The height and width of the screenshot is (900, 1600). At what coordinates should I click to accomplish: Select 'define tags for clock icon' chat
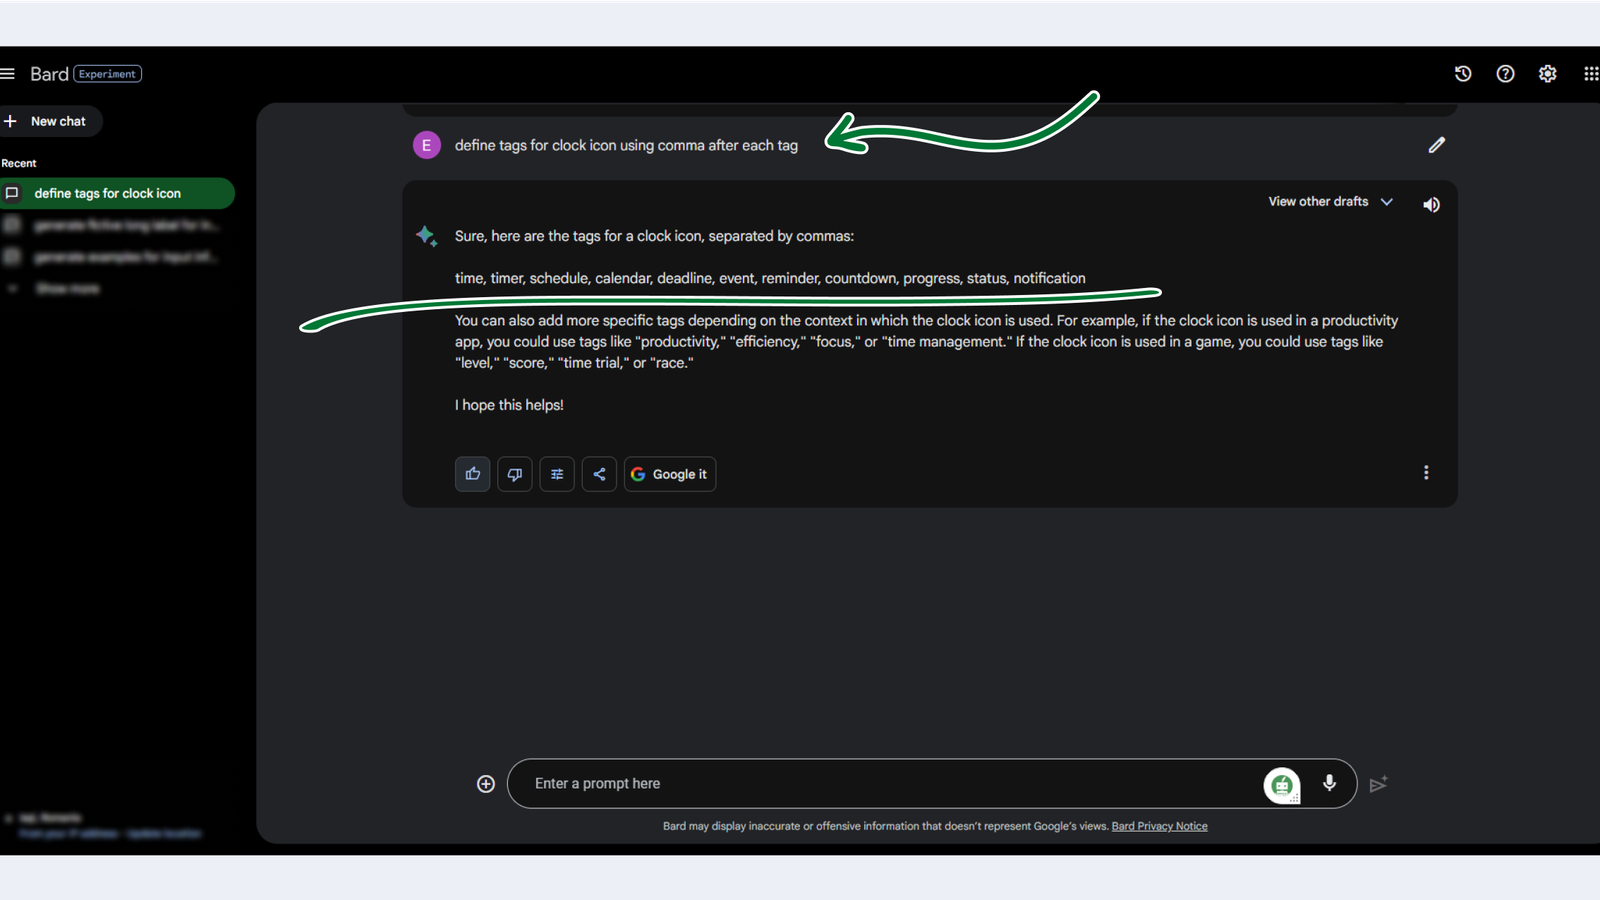pyautogui.click(x=117, y=193)
